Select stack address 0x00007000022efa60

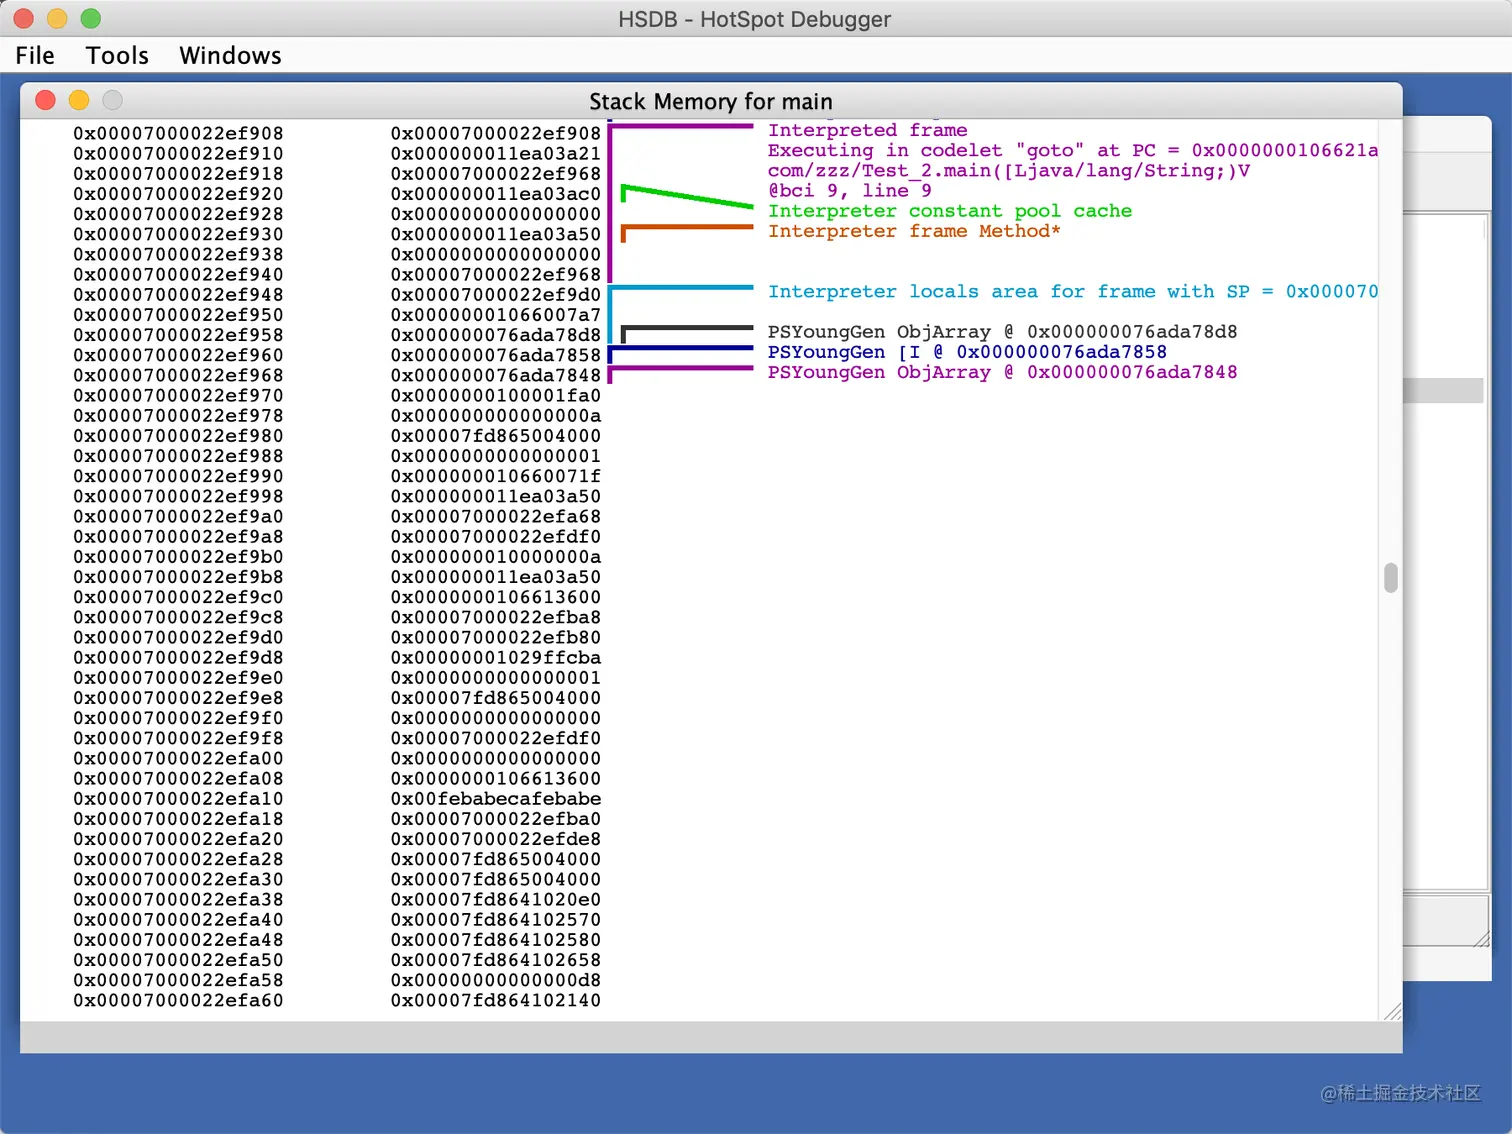pyautogui.click(x=178, y=1000)
